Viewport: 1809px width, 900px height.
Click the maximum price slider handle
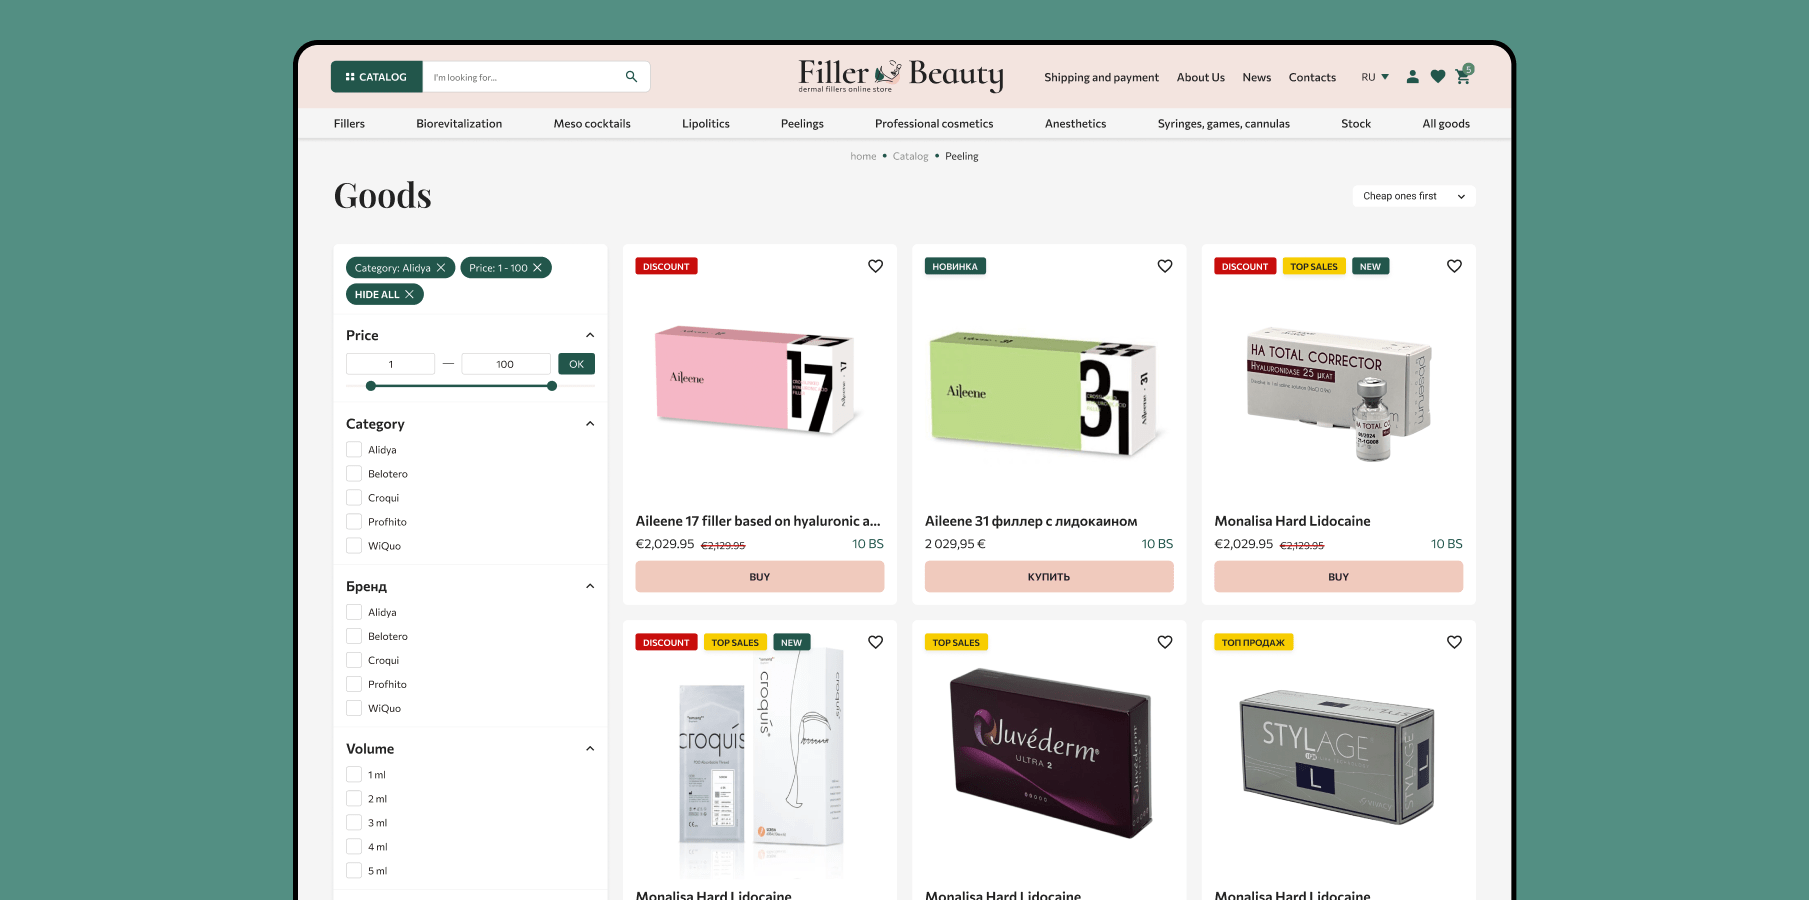[x=552, y=386]
